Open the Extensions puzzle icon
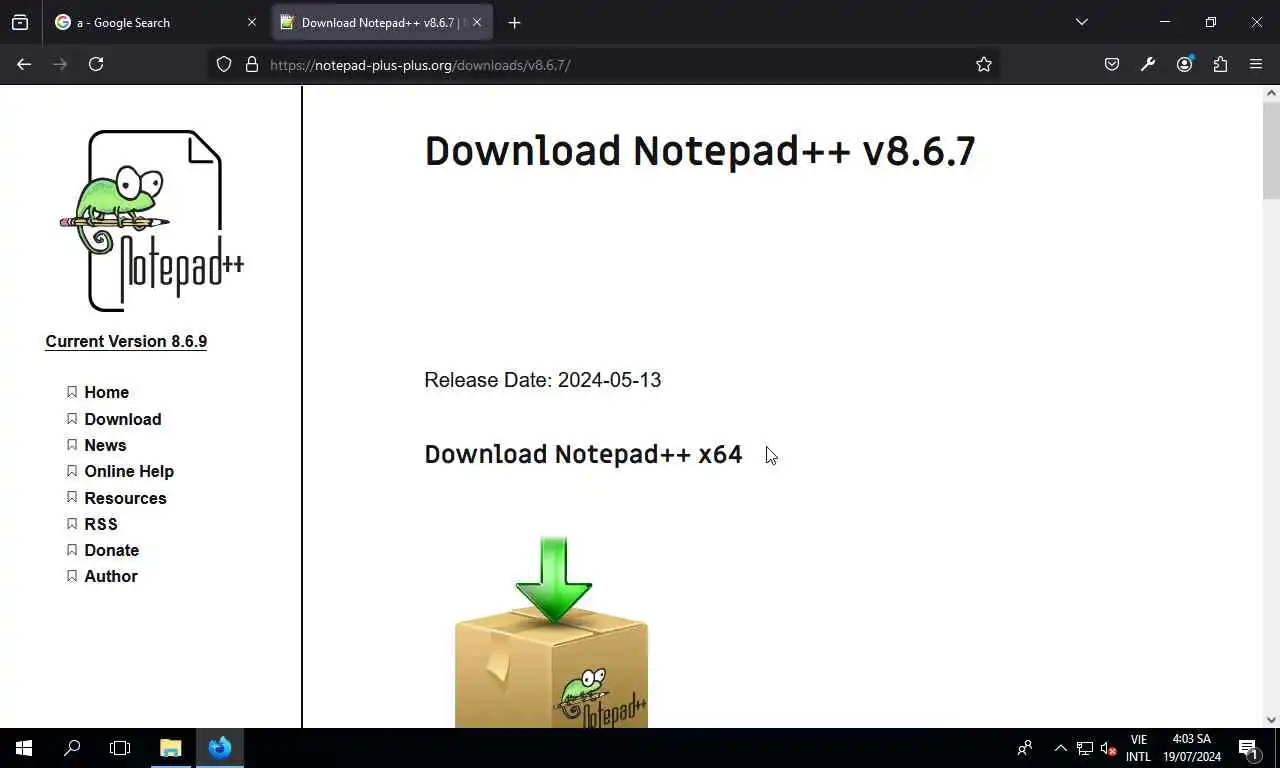1280x768 pixels. pyautogui.click(x=1220, y=64)
